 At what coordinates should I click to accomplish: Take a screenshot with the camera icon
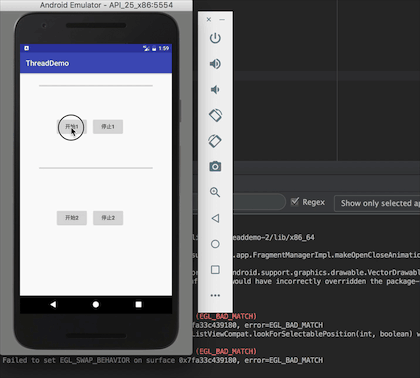(215, 166)
